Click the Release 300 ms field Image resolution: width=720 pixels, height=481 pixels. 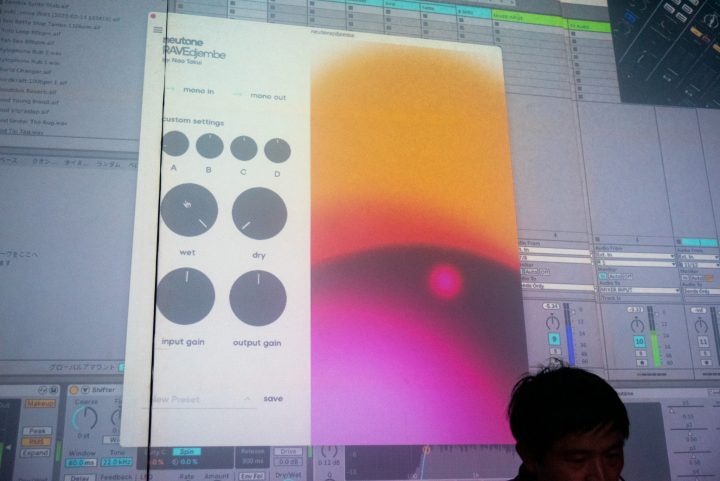tap(252, 461)
